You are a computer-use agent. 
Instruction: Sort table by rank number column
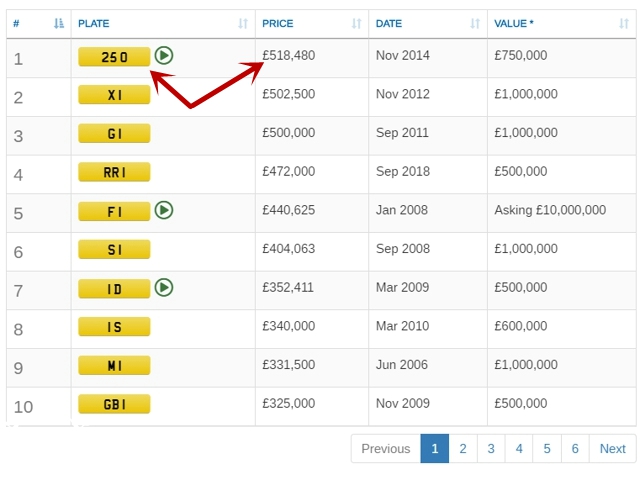[57, 23]
